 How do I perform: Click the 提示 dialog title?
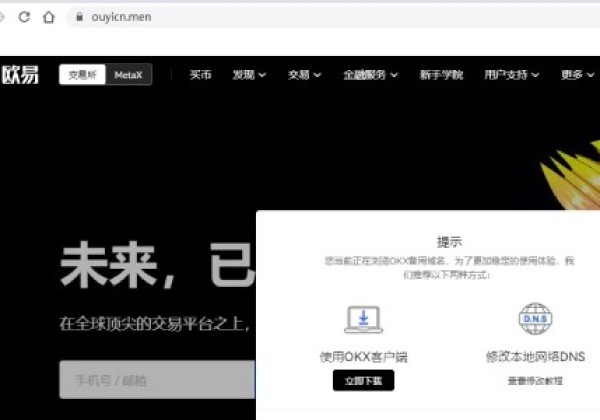(x=450, y=242)
